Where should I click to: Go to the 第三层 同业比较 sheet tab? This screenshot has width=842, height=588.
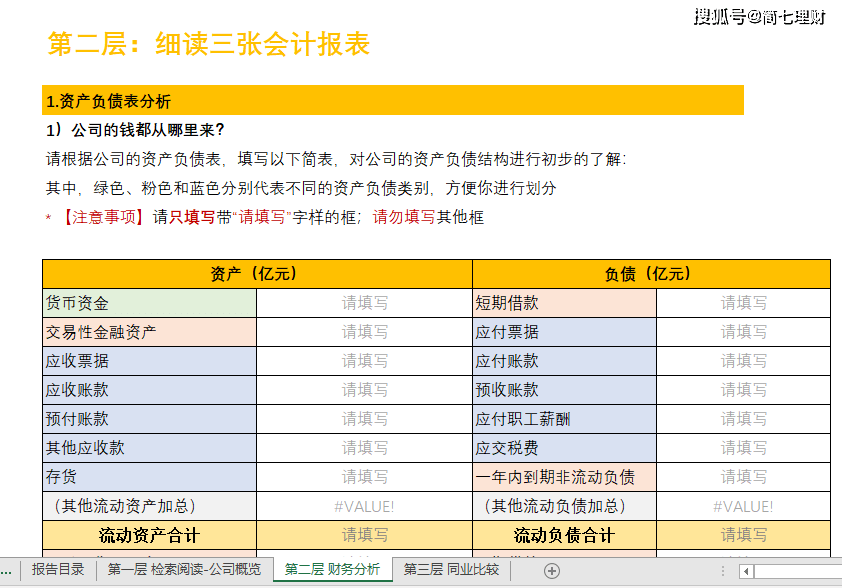coord(450,570)
